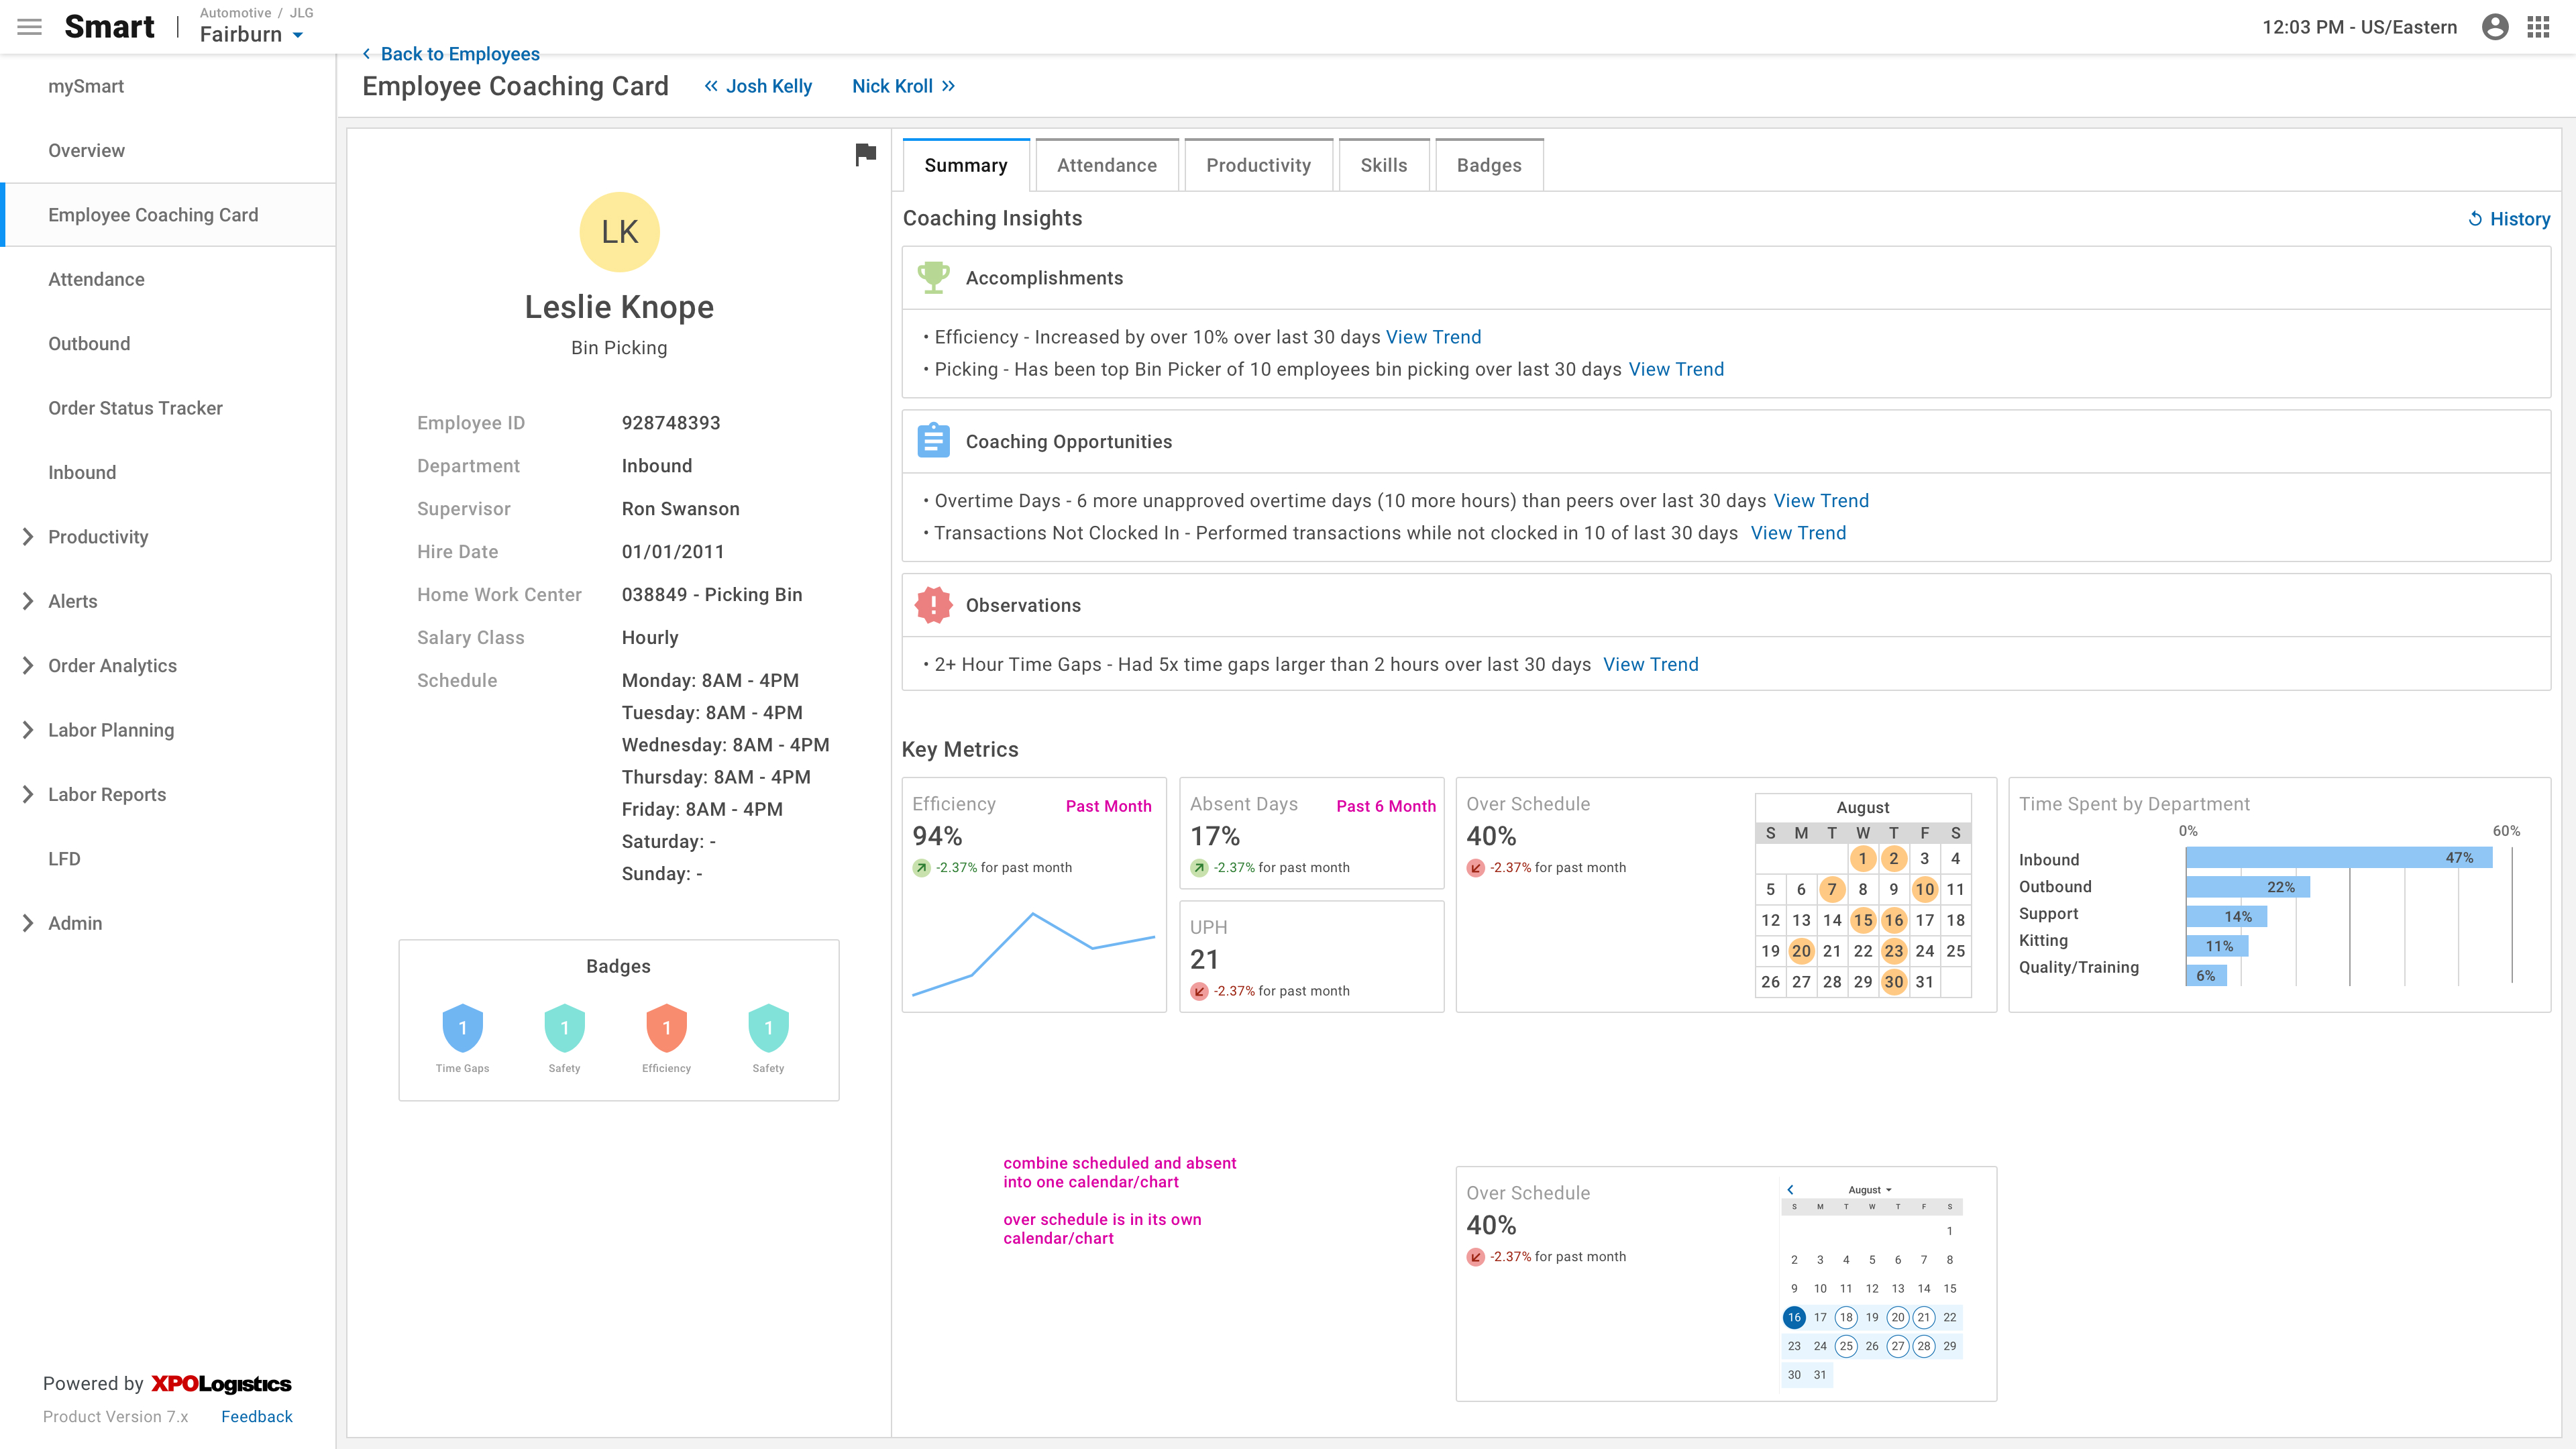Click the user account profile icon
Viewport: 2576px width, 1449px height.
(2495, 27)
